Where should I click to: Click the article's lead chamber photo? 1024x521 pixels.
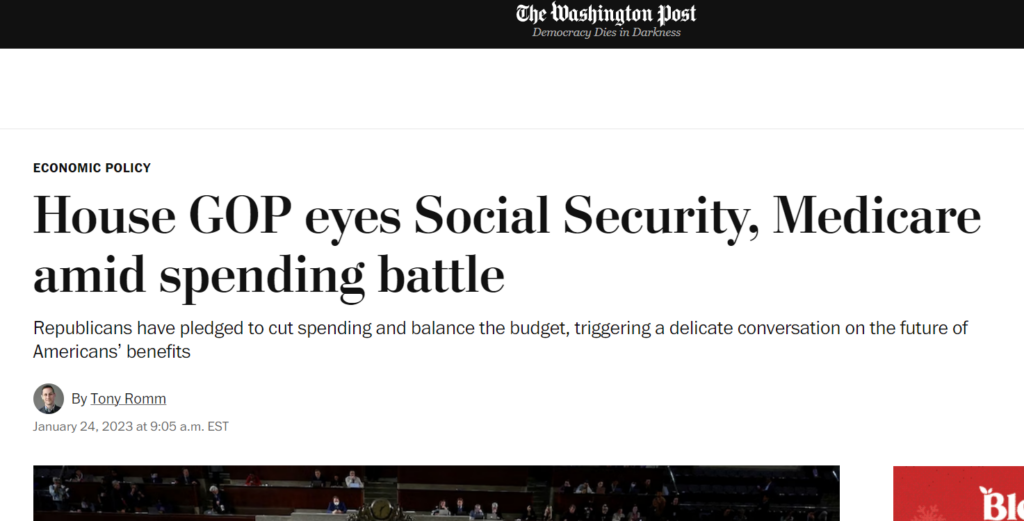click(x=436, y=493)
